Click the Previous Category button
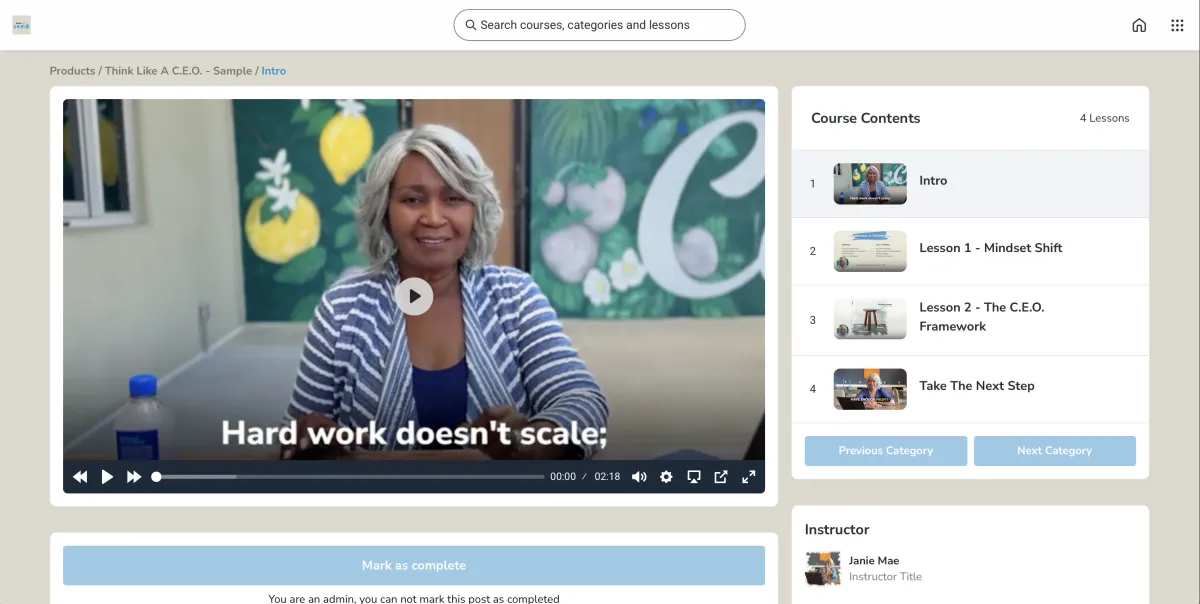 (886, 451)
